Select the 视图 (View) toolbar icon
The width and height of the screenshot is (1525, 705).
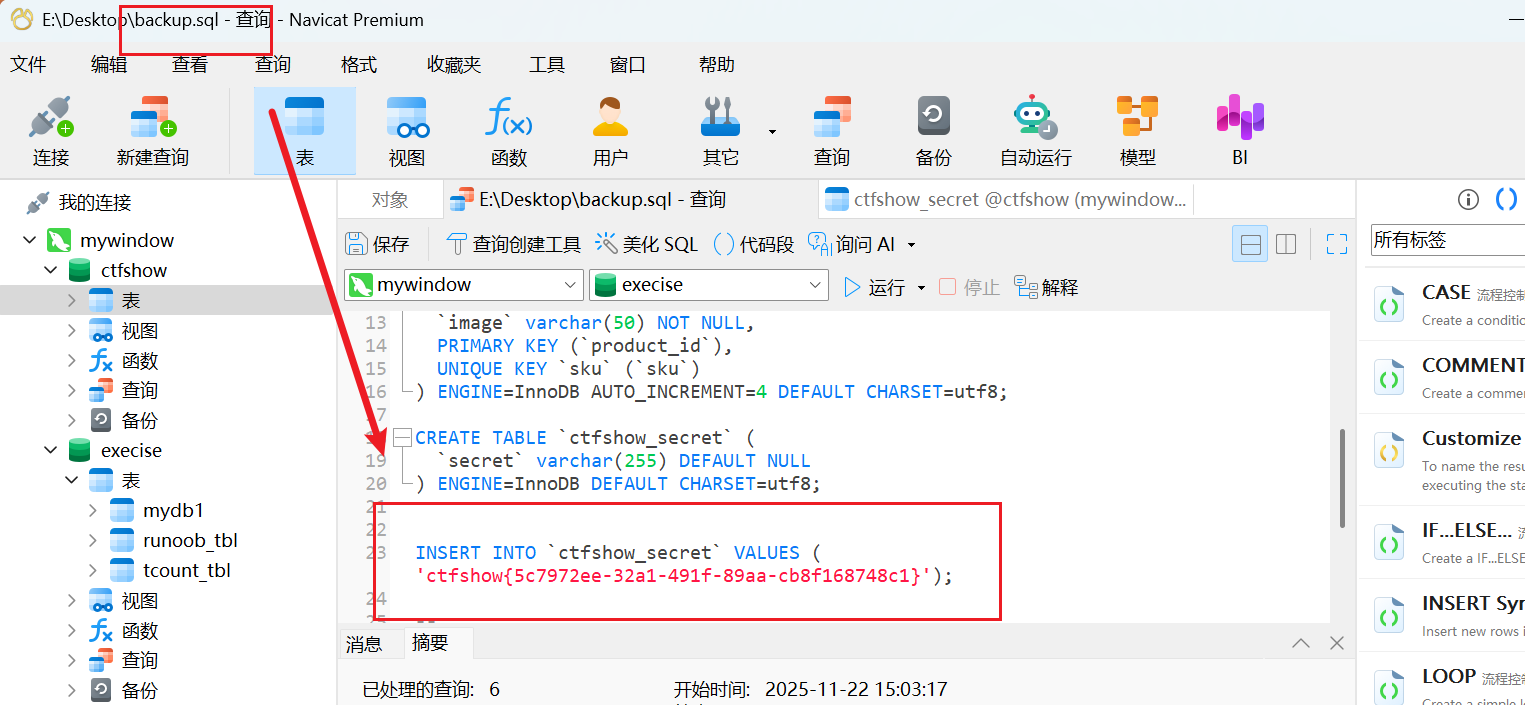(407, 131)
